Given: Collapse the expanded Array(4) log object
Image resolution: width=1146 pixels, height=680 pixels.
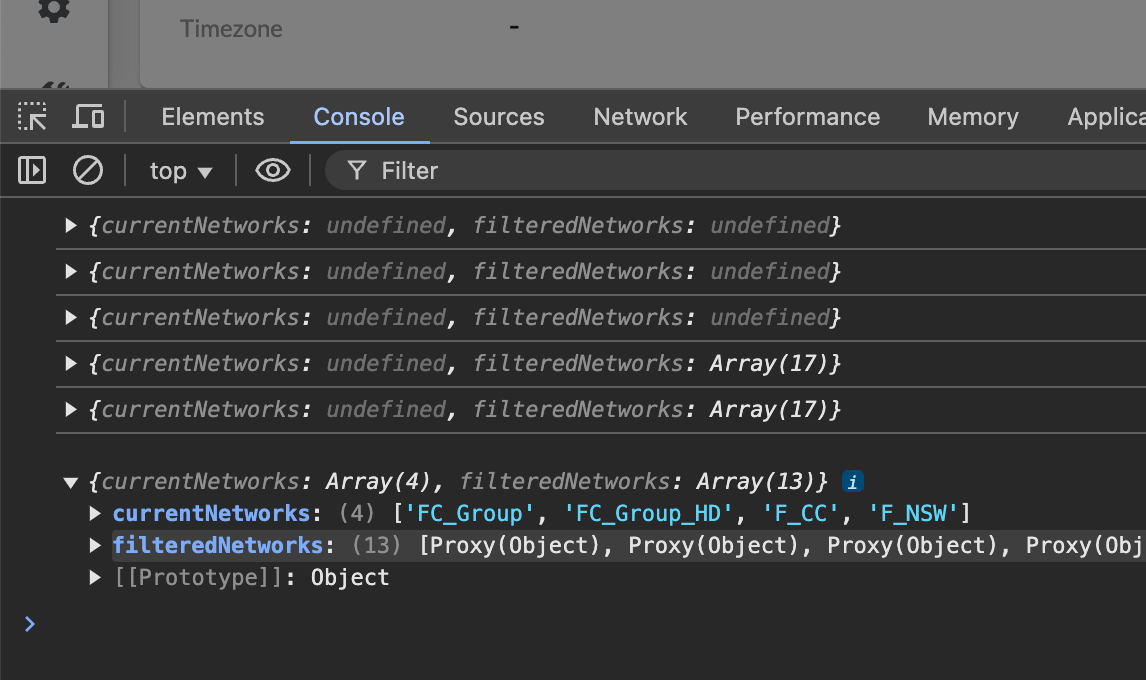Looking at the screenshot, I should click(70, 482).
